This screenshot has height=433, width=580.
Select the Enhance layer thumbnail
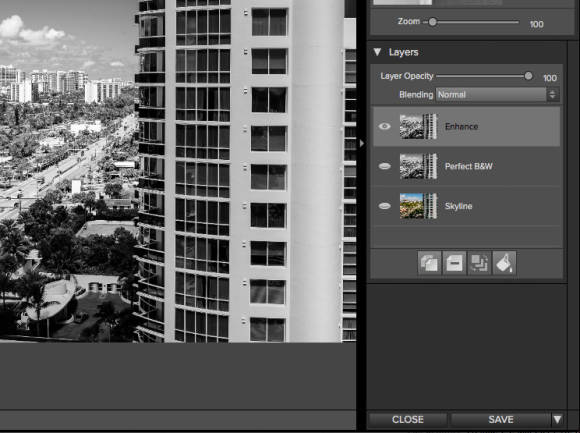(418, 126)
